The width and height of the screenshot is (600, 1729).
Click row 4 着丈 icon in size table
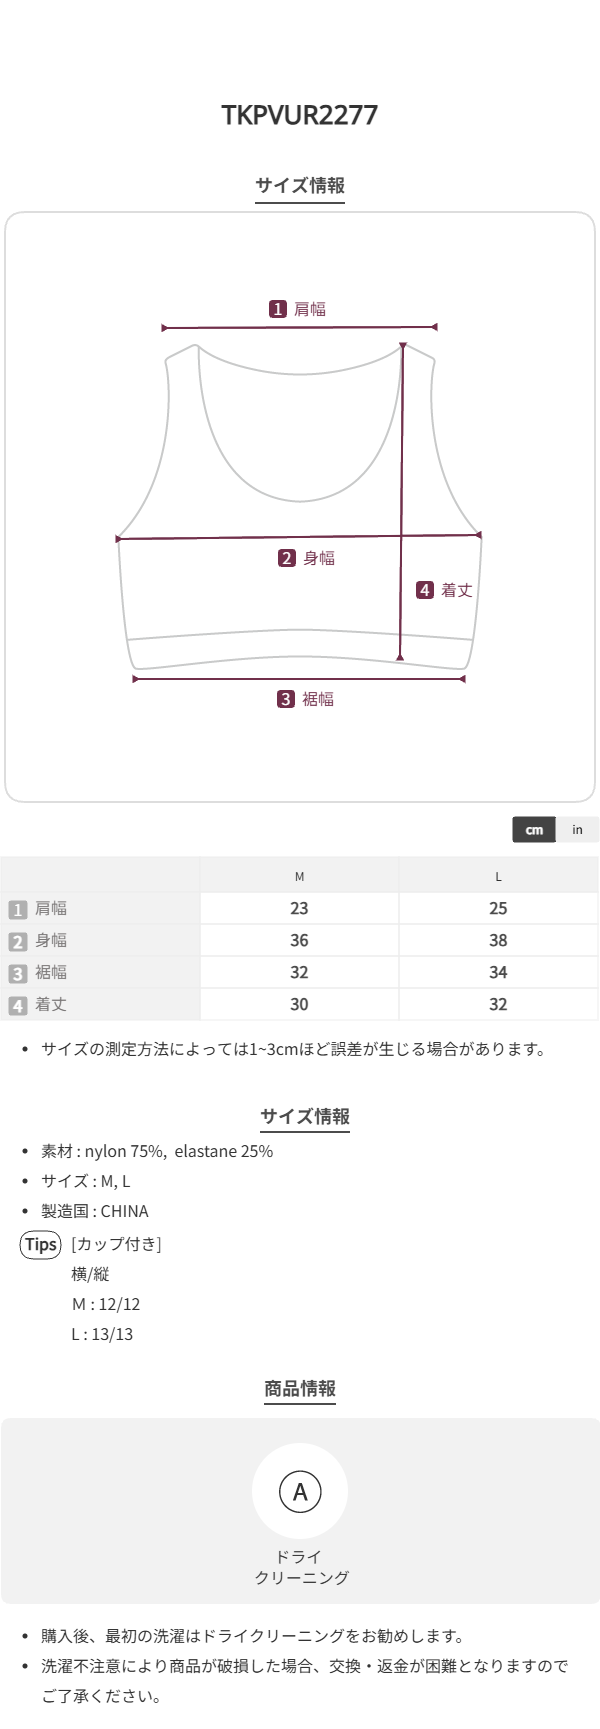[17, 1005]
